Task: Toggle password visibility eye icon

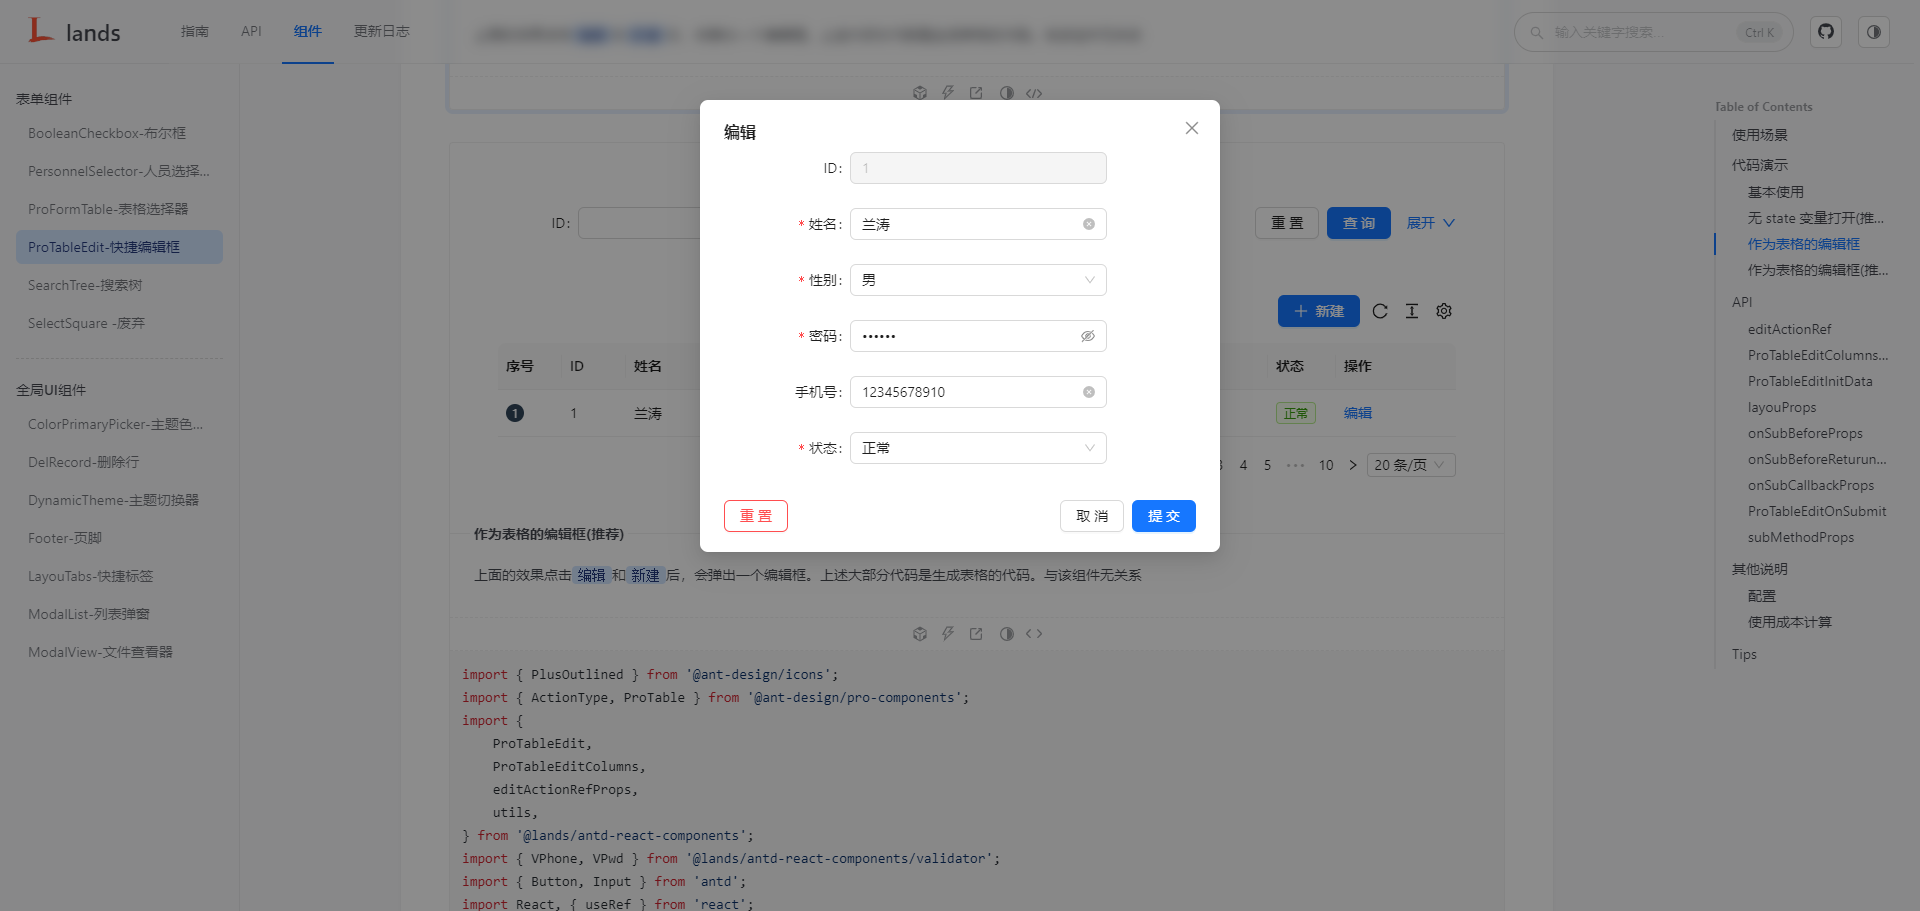Action: [1088, 336]
